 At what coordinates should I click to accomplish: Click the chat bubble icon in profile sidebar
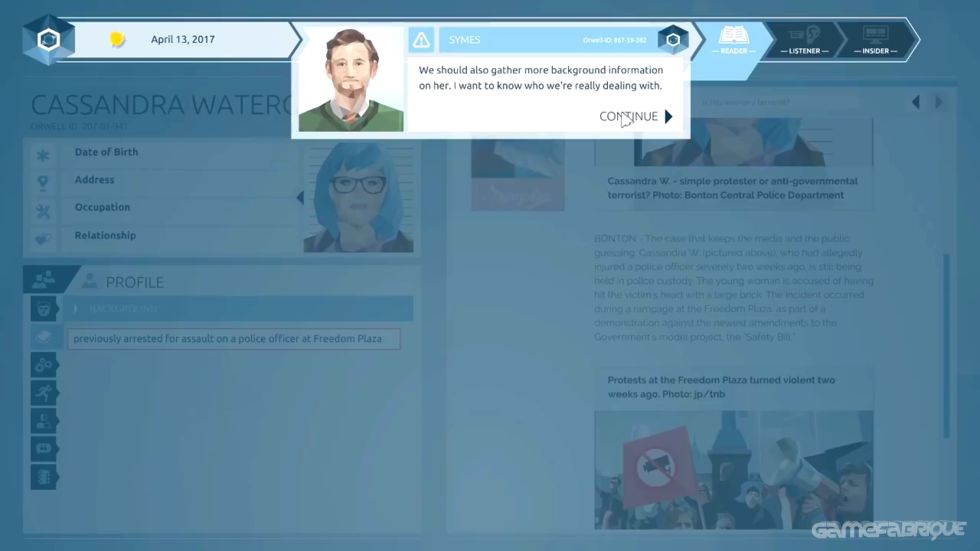click(43, 449)
